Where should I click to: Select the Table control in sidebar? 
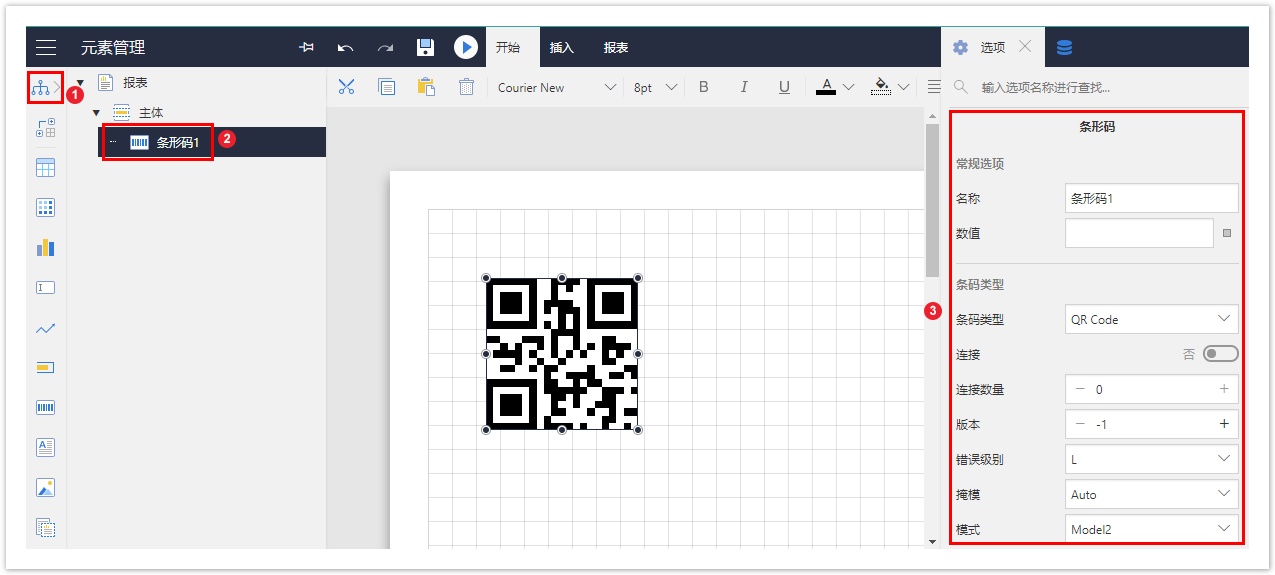[45, 168]
